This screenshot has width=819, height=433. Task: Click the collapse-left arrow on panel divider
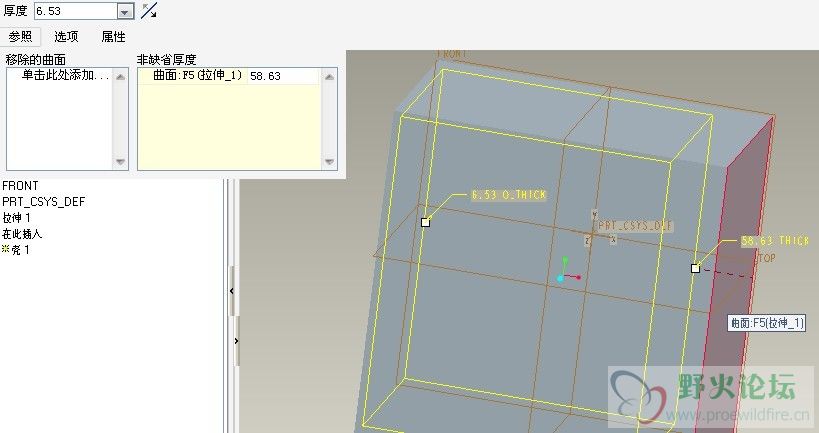pos(232,291)
